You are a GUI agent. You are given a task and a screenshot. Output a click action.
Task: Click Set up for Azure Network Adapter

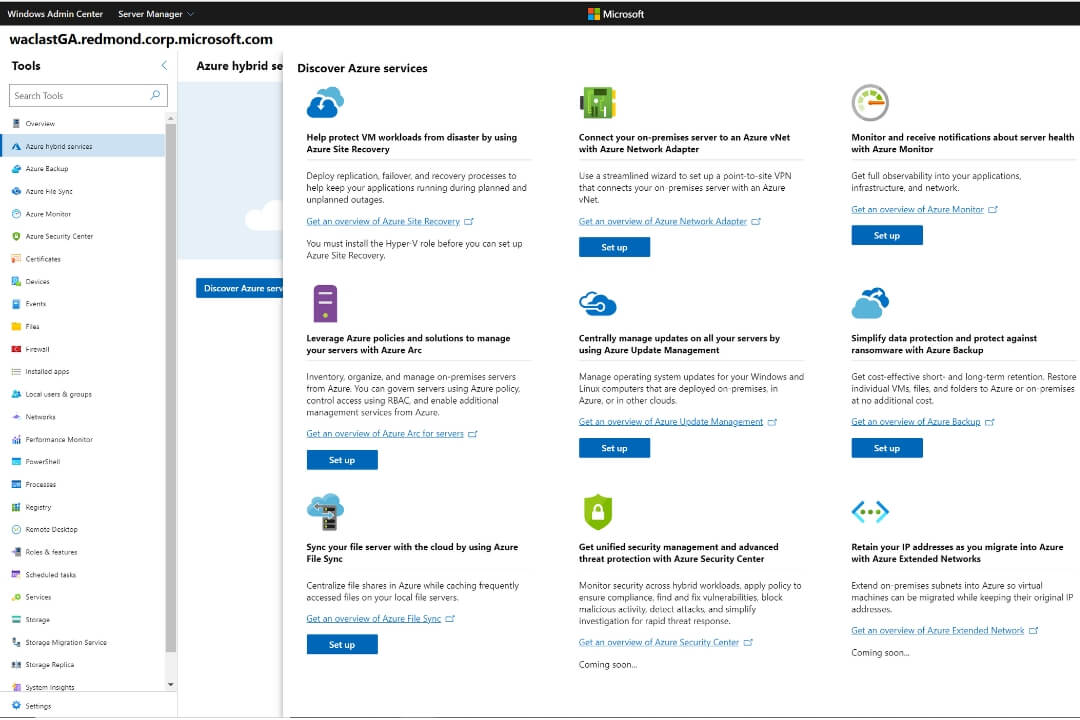pyautogui.click(x=614, y=247)
